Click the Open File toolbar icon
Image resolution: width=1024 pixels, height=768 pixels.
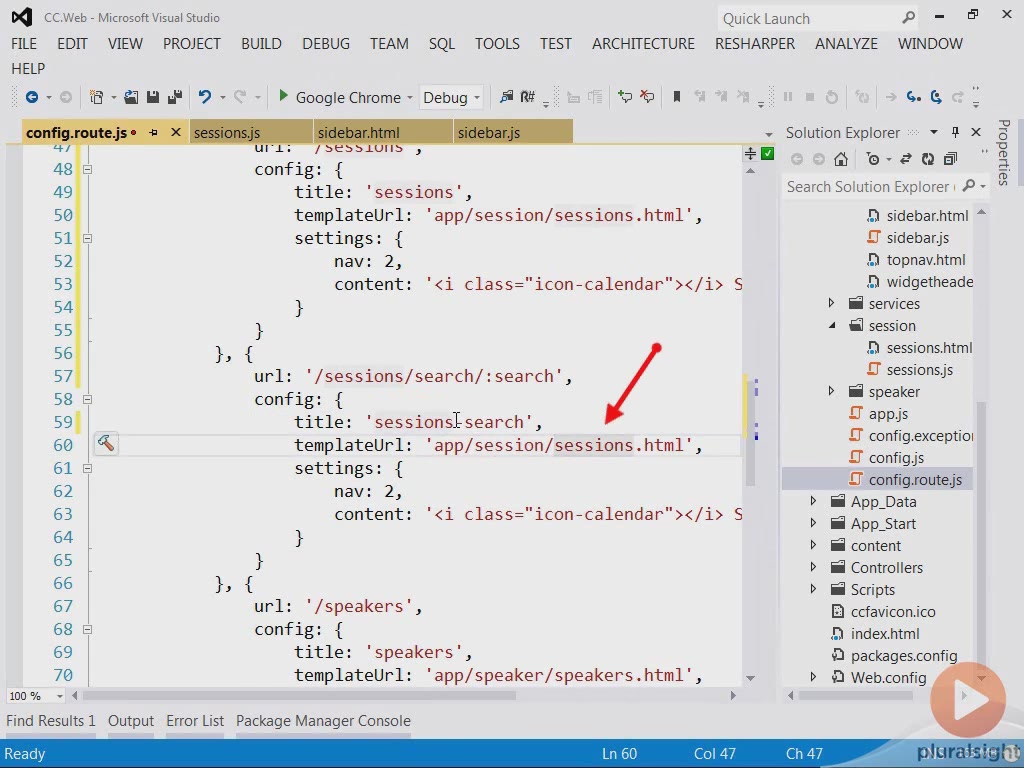tap(131, 97)
